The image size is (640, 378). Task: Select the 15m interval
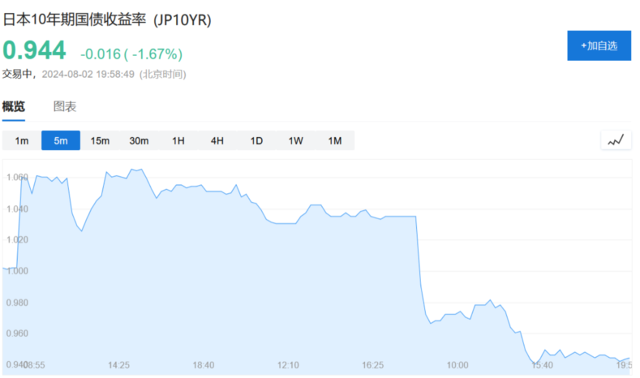(100, 140)
